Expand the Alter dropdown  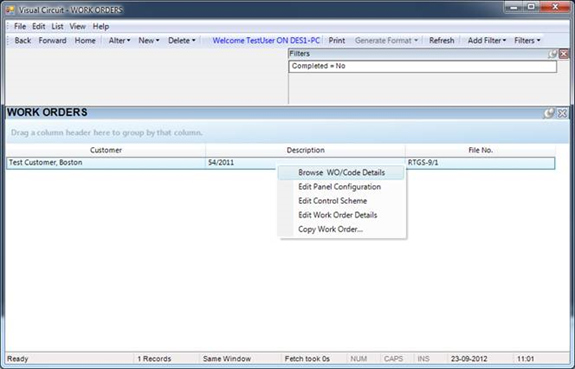120,40
